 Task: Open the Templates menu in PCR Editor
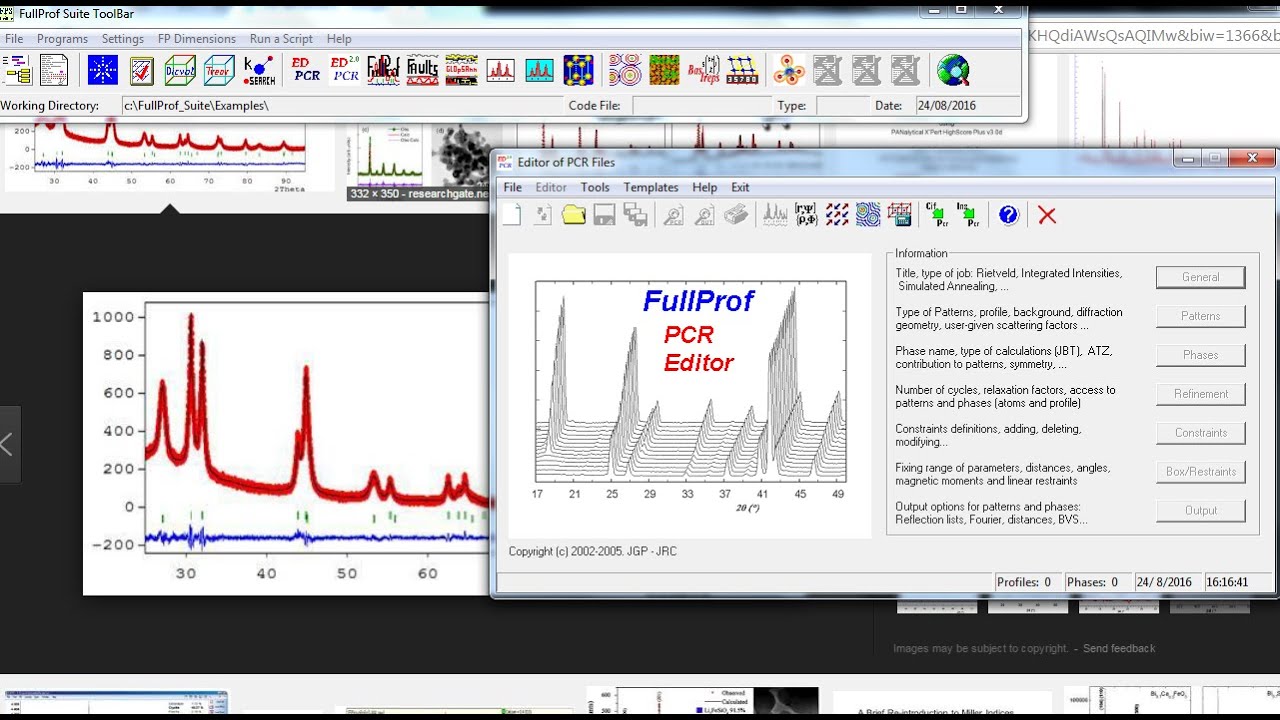click(651, 187)
